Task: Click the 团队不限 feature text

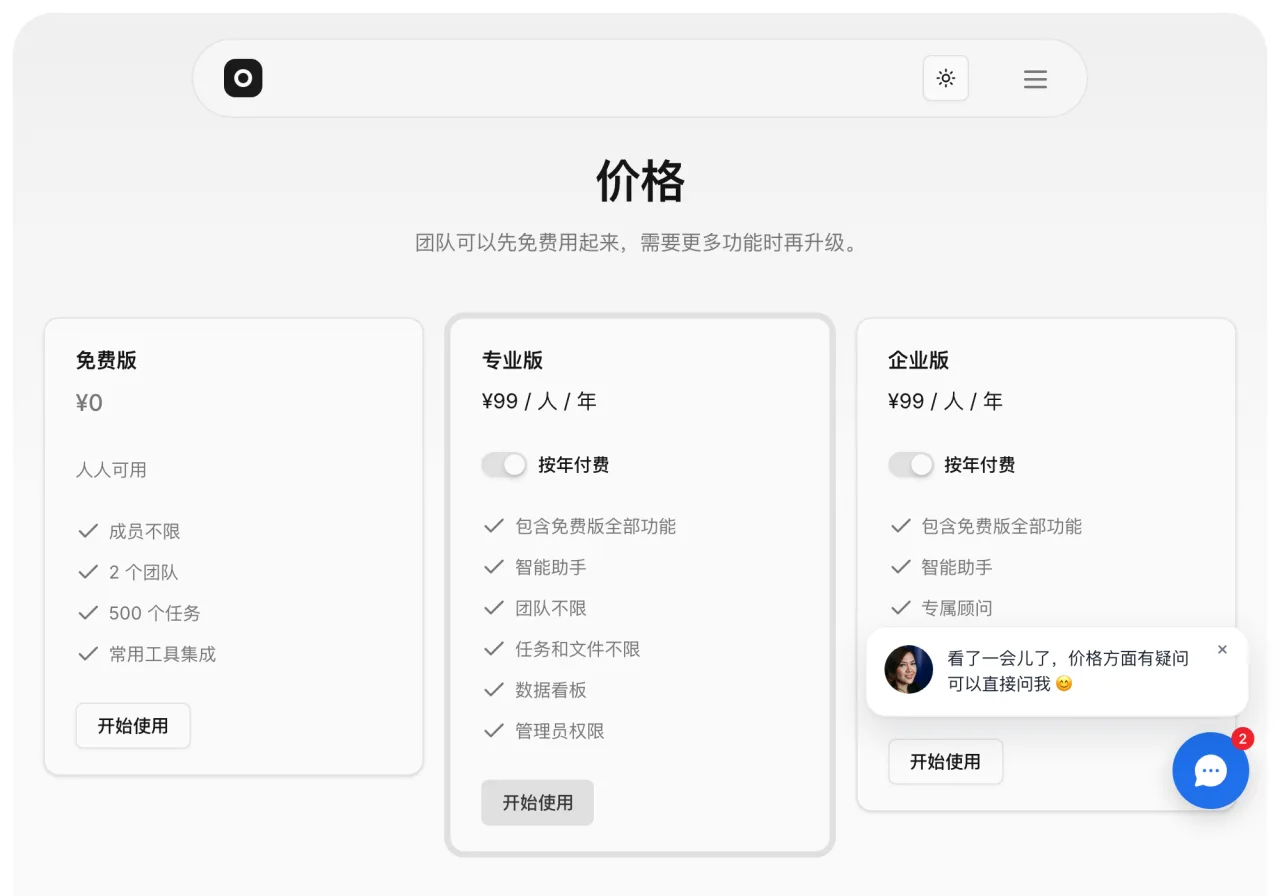Action: tap(551, 608)
